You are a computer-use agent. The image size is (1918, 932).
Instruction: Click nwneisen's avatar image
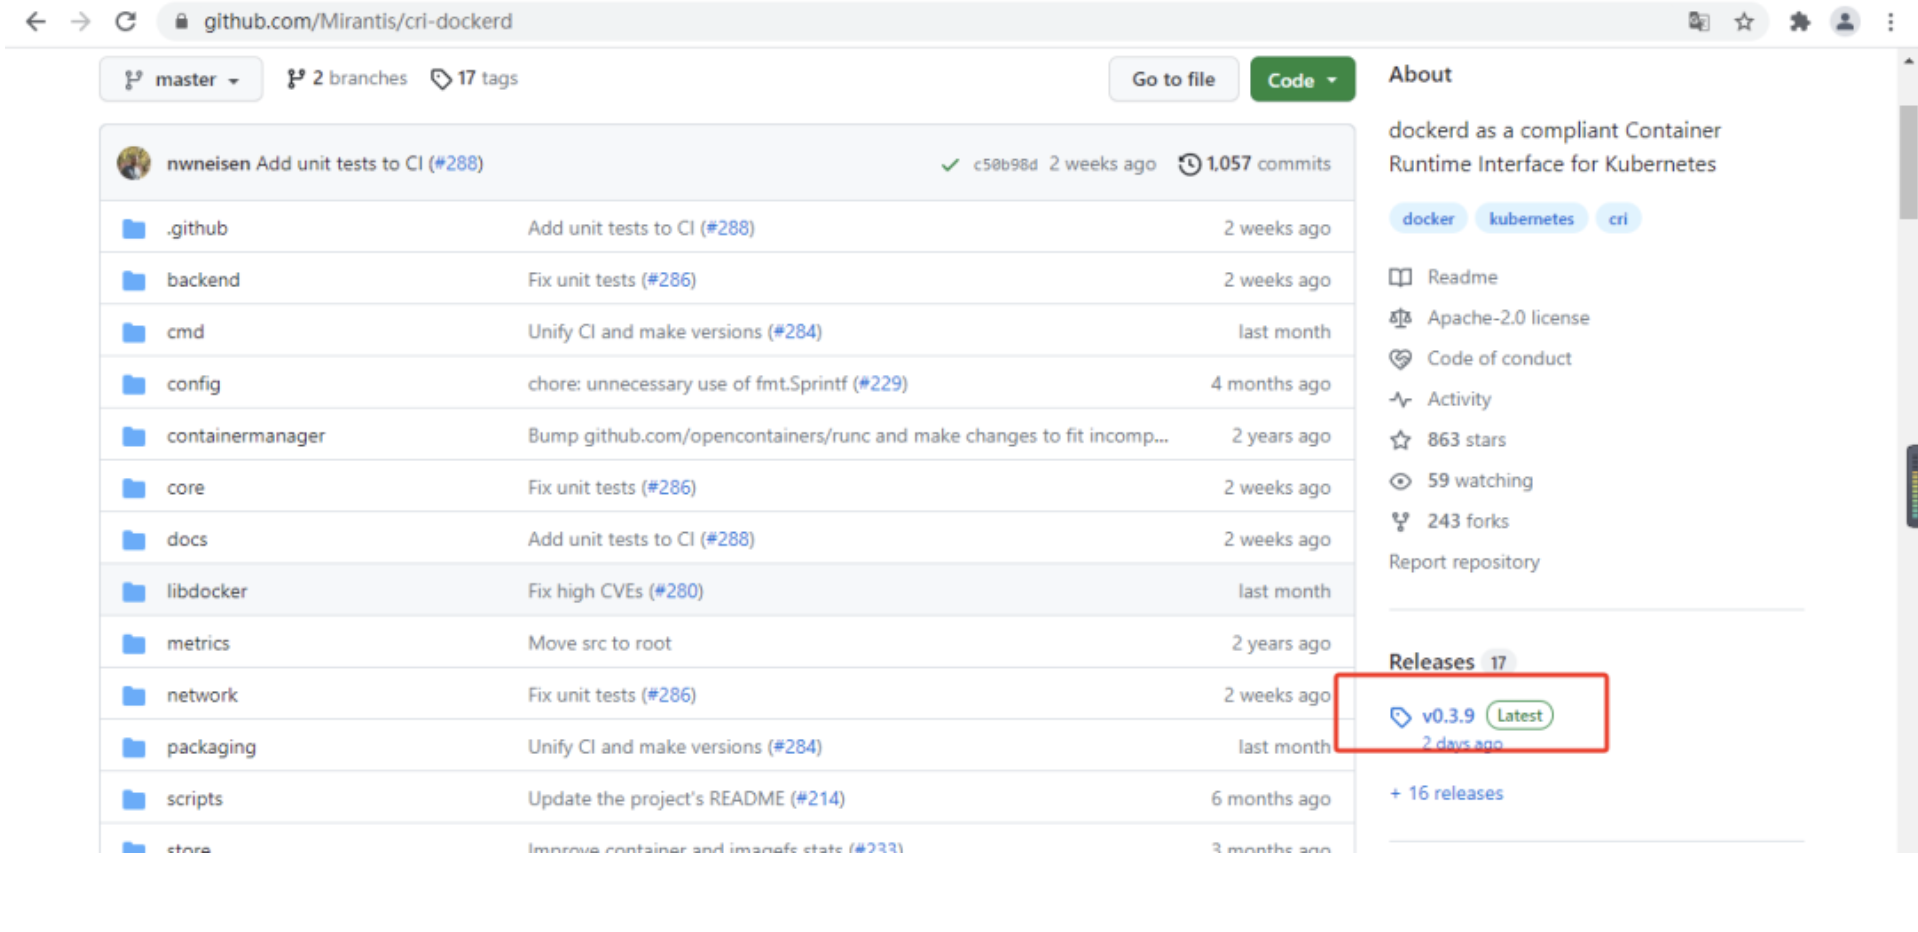pyautogui.click(x=134, y=163)
